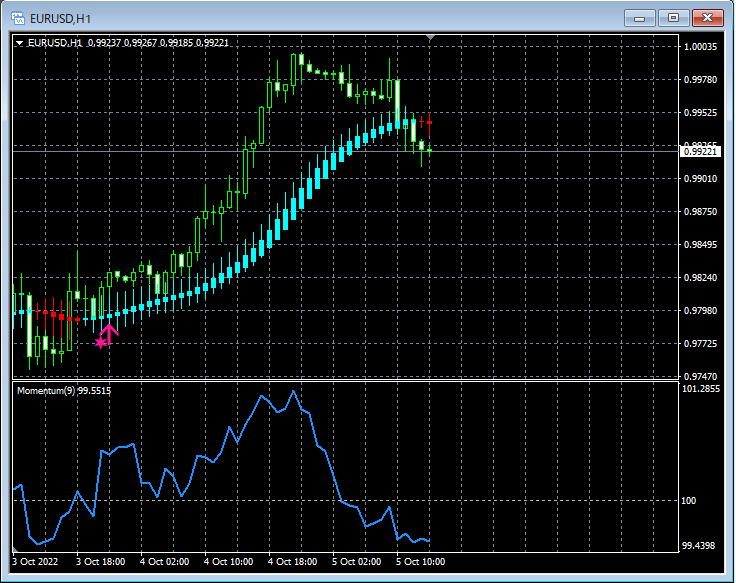Click the 101.2855 momentum scale value
736x583 pixels.
pyautogui.click(x=701, y=389)
